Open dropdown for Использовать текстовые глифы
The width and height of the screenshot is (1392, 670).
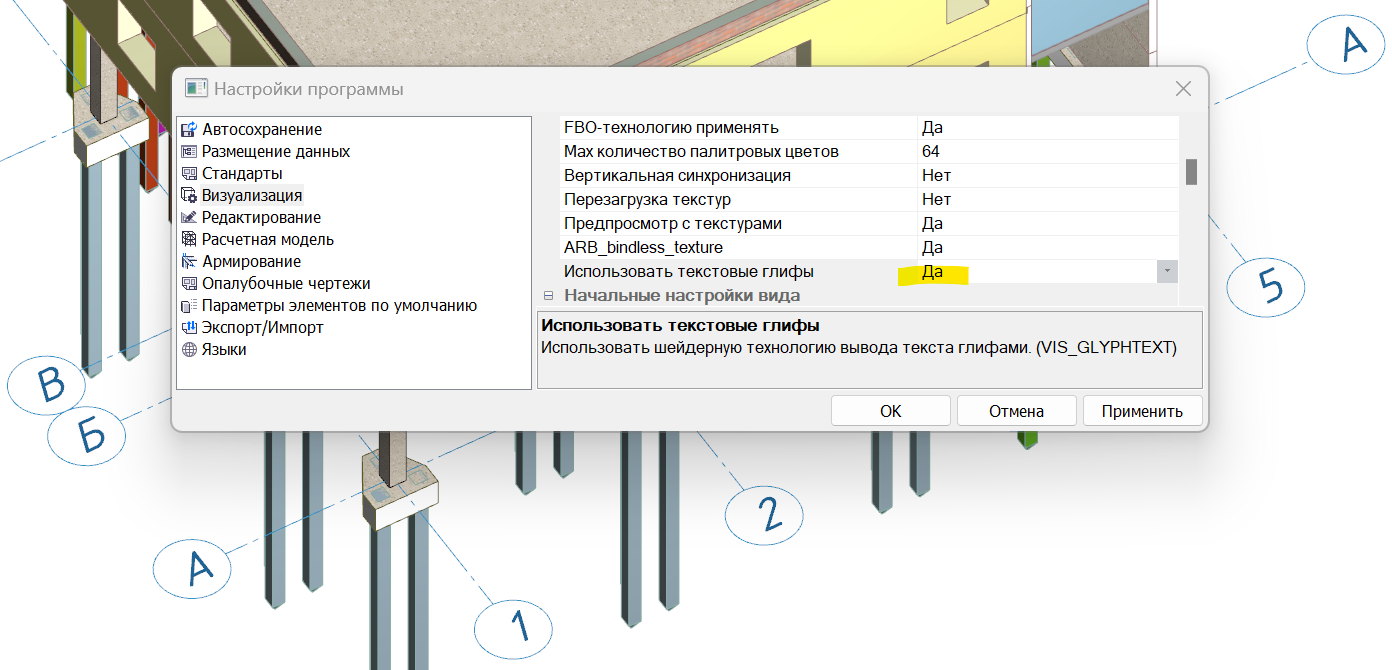[x=1167, y=272]
